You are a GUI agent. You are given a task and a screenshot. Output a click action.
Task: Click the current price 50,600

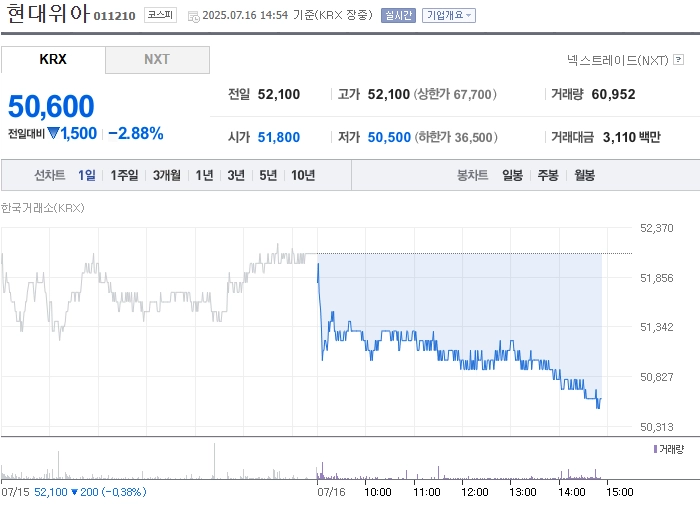[51, 106]
